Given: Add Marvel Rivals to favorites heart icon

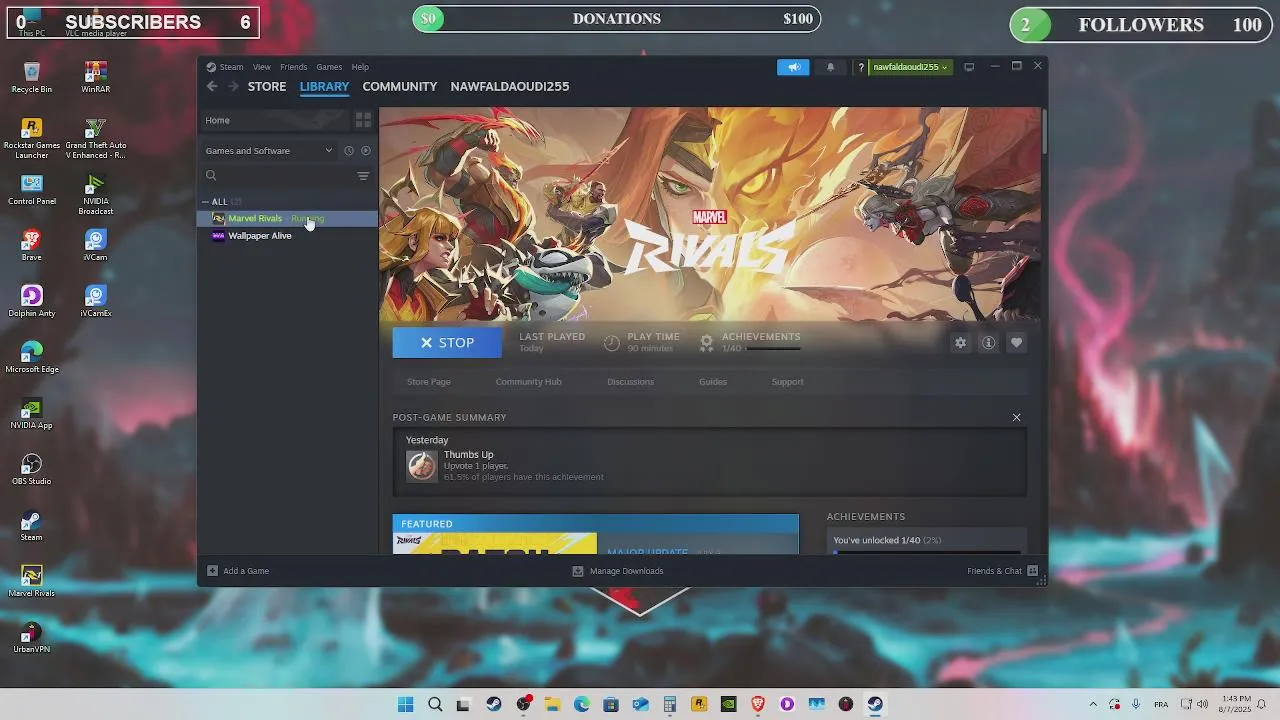Looking at the screenshot, I should (1016, 343).
